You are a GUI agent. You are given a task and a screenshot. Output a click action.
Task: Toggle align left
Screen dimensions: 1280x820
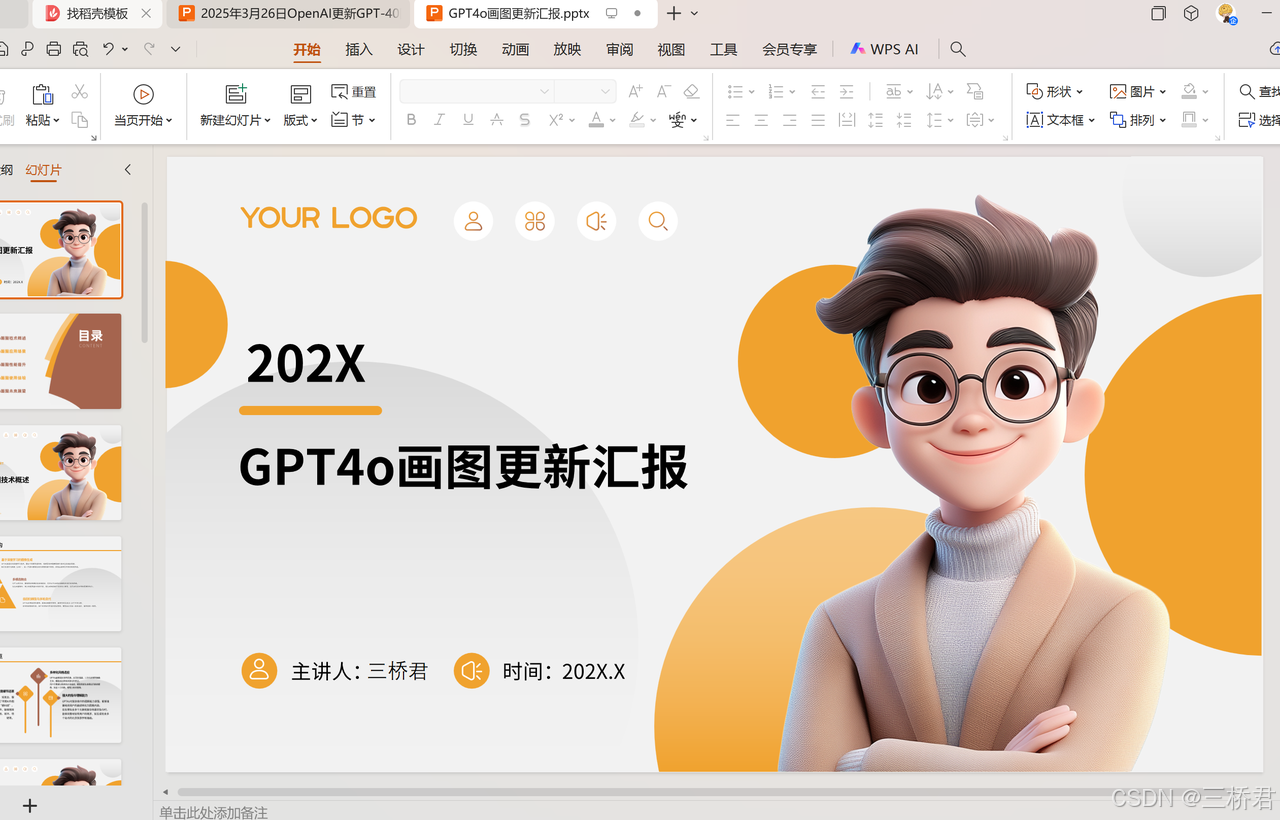[x=733, y=120]
